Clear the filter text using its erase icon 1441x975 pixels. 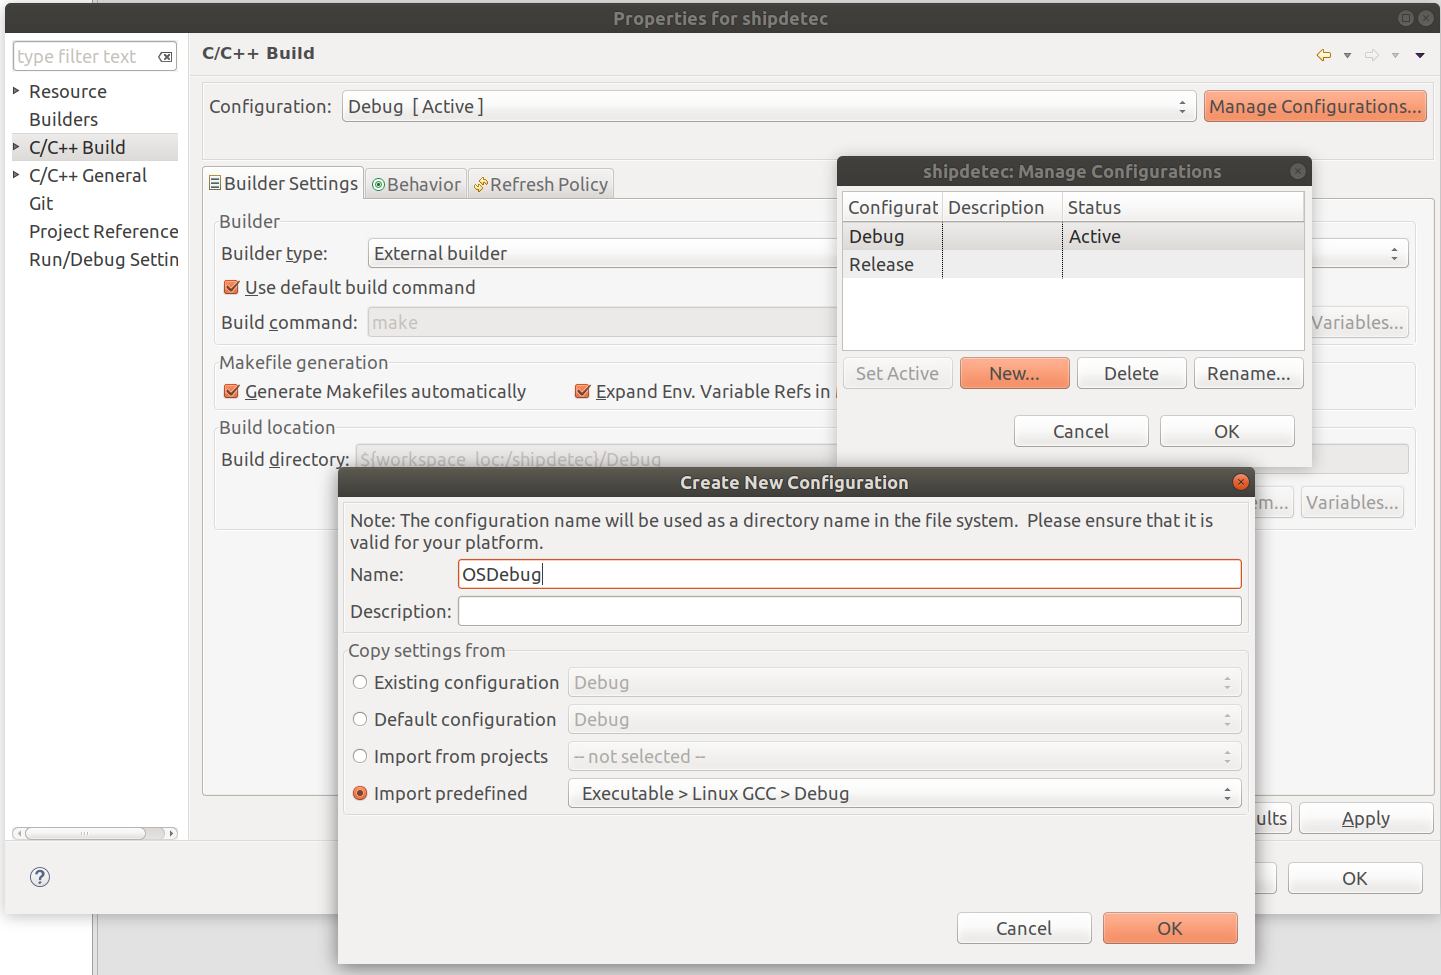point(165,56)
